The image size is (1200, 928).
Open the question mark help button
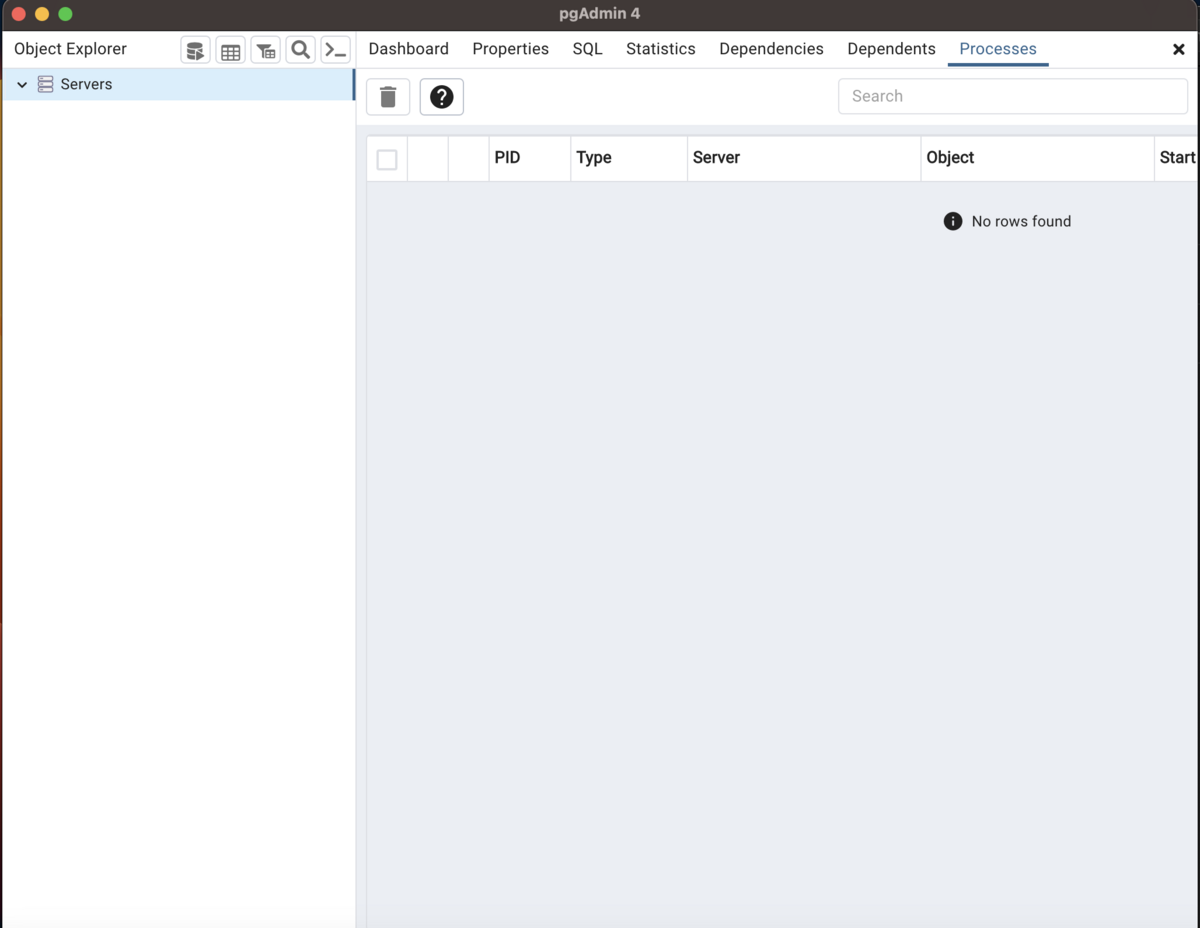pyautogui.click(x=441, y=97)
